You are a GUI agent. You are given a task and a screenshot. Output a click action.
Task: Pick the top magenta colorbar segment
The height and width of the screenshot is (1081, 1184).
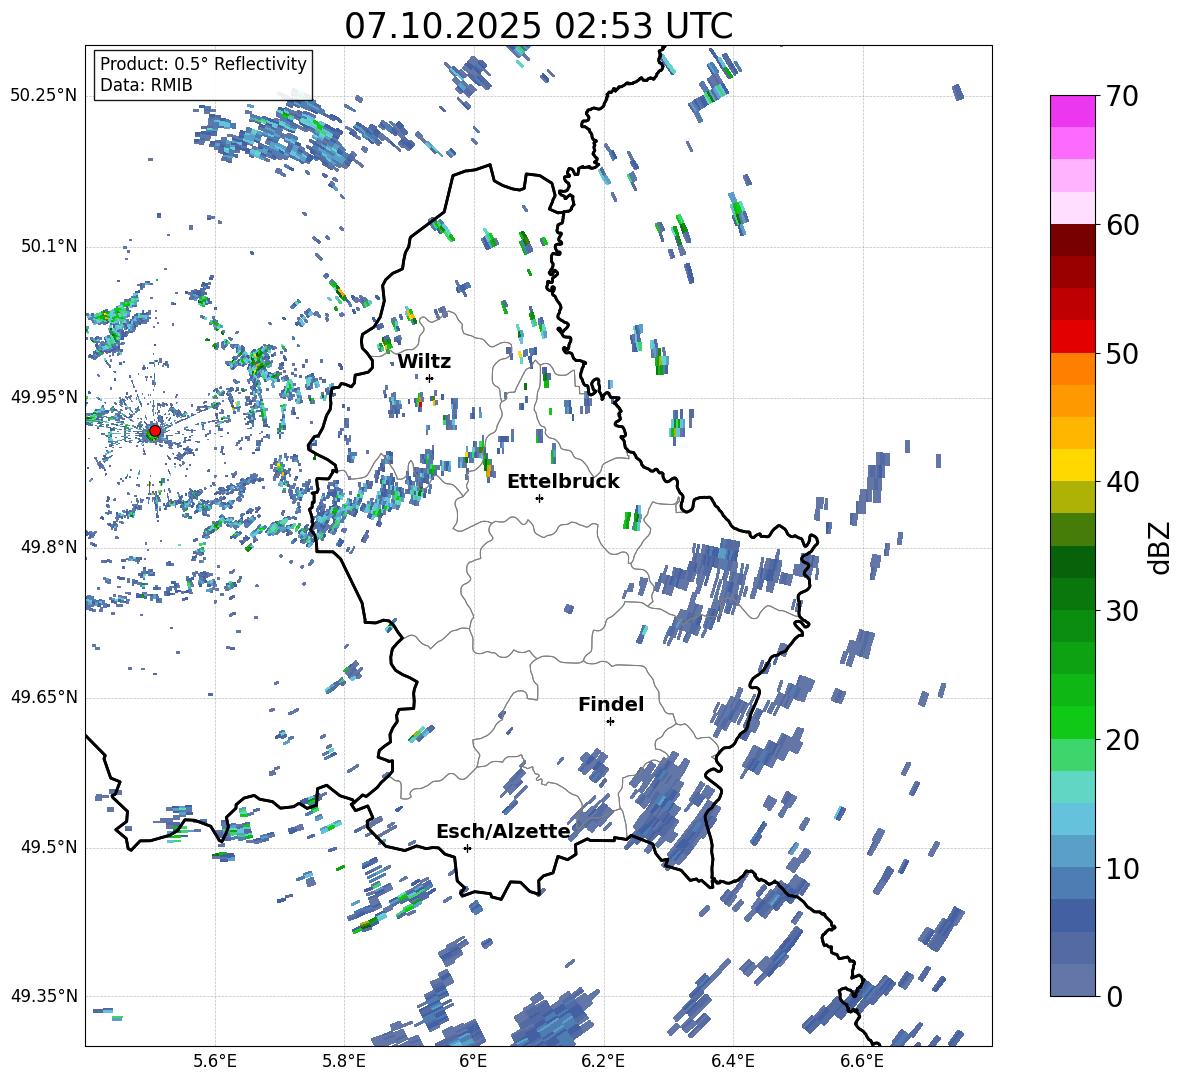1073,111
